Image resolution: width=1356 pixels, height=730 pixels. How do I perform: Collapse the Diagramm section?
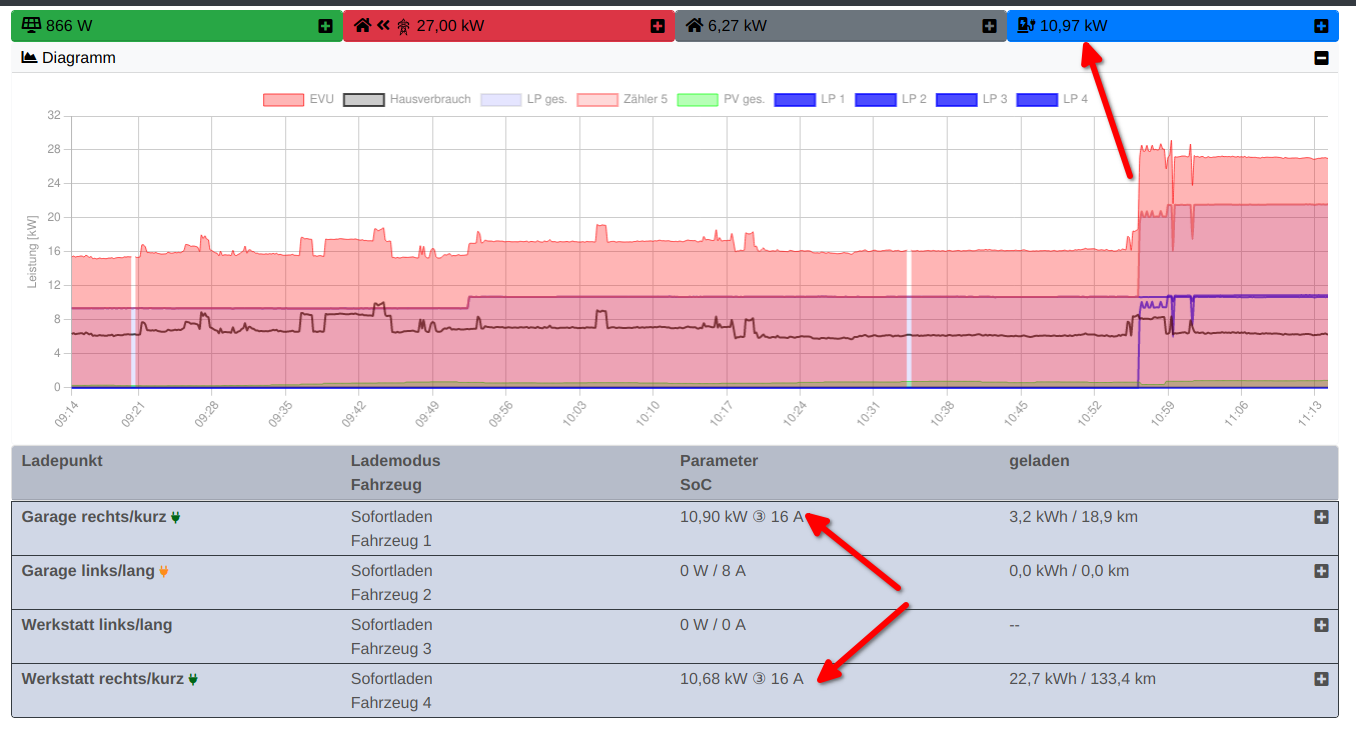(x=1321, y=58)
